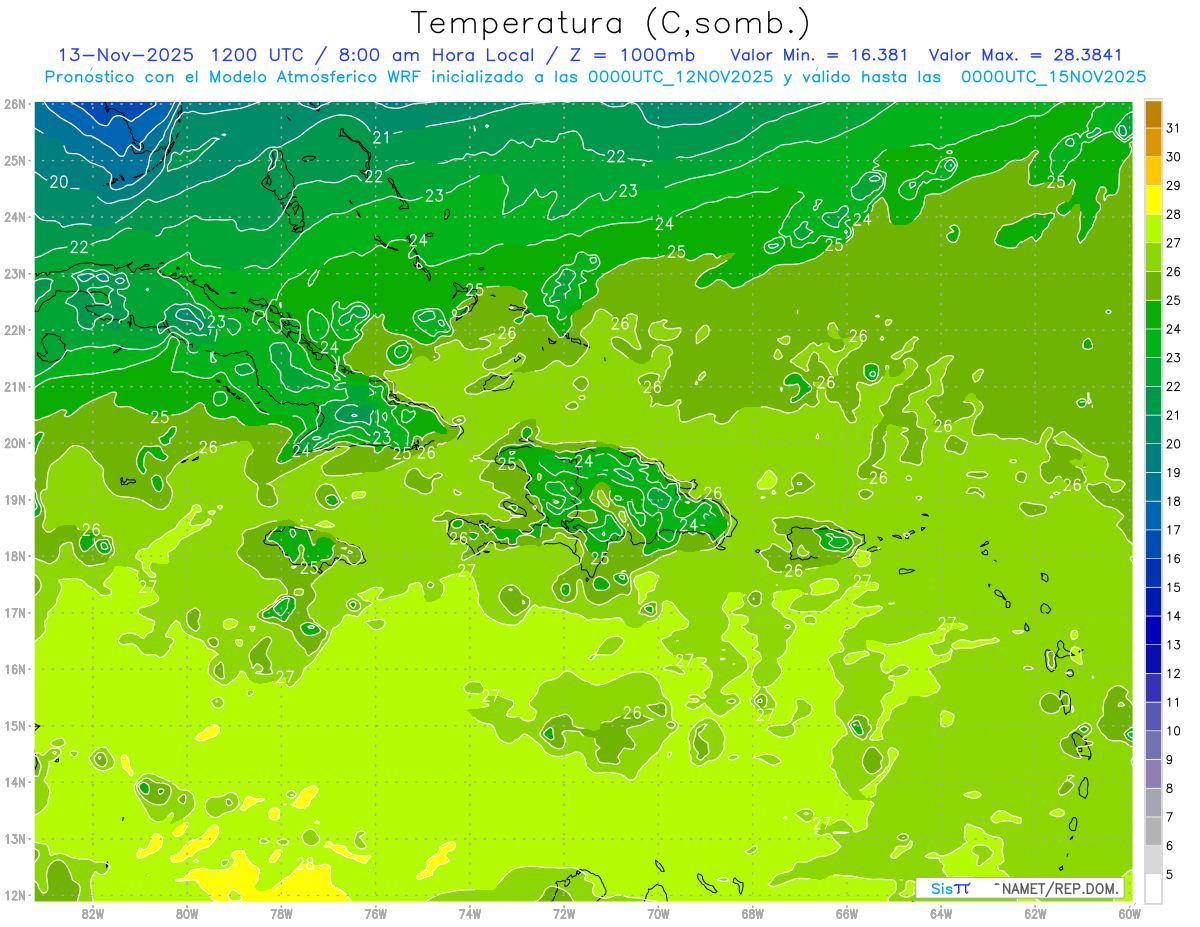Click the 12 label on the color scale
This screenshot has width=1200, height=927.
coord(1174,673)
